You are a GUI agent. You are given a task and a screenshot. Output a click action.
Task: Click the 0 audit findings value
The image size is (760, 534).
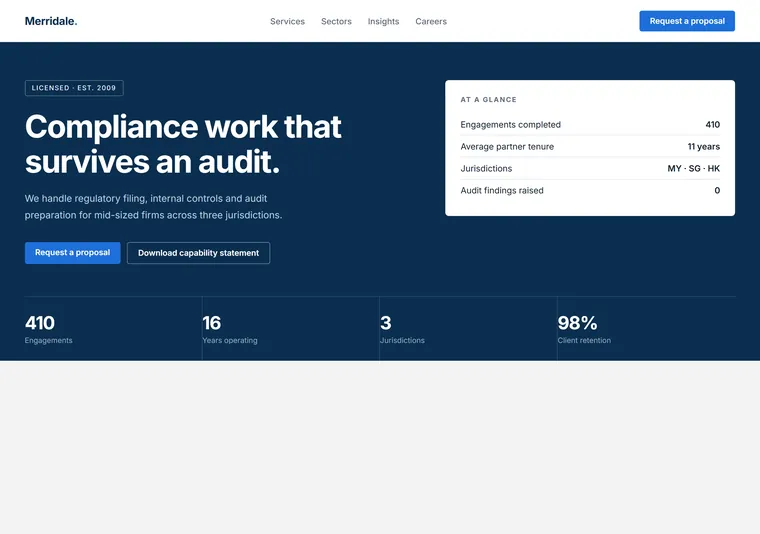(x=717, y=190)
